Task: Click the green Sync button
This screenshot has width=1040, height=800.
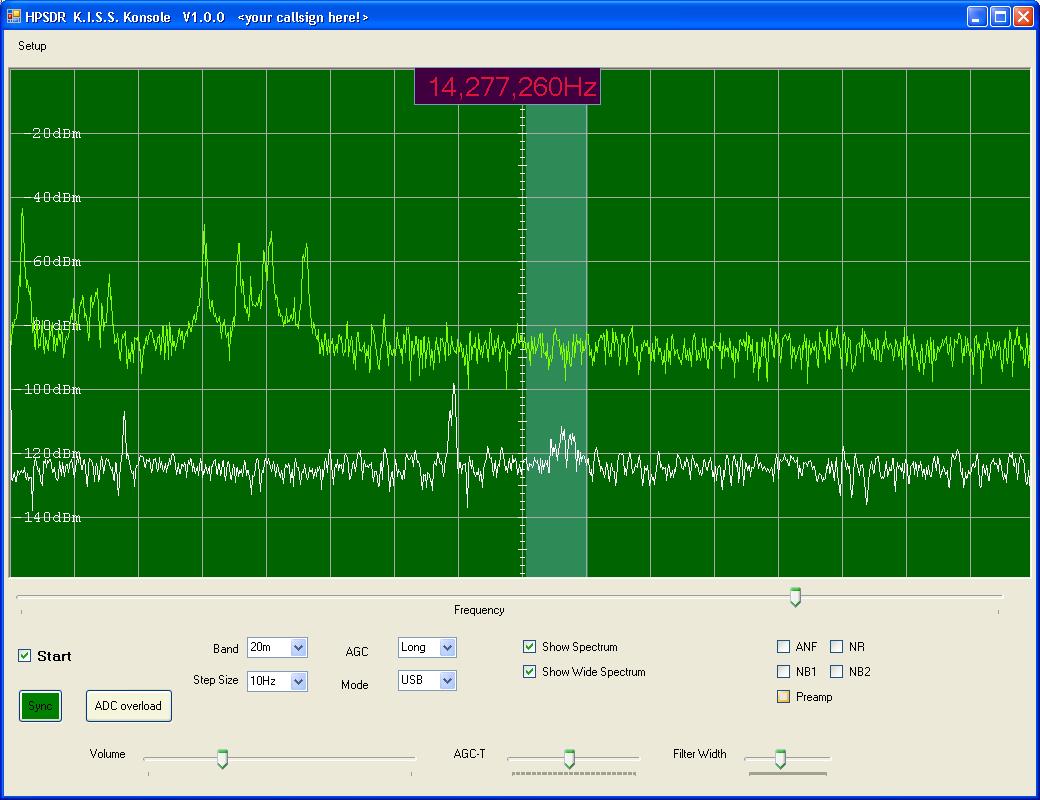Action: (x=40, y=706)
